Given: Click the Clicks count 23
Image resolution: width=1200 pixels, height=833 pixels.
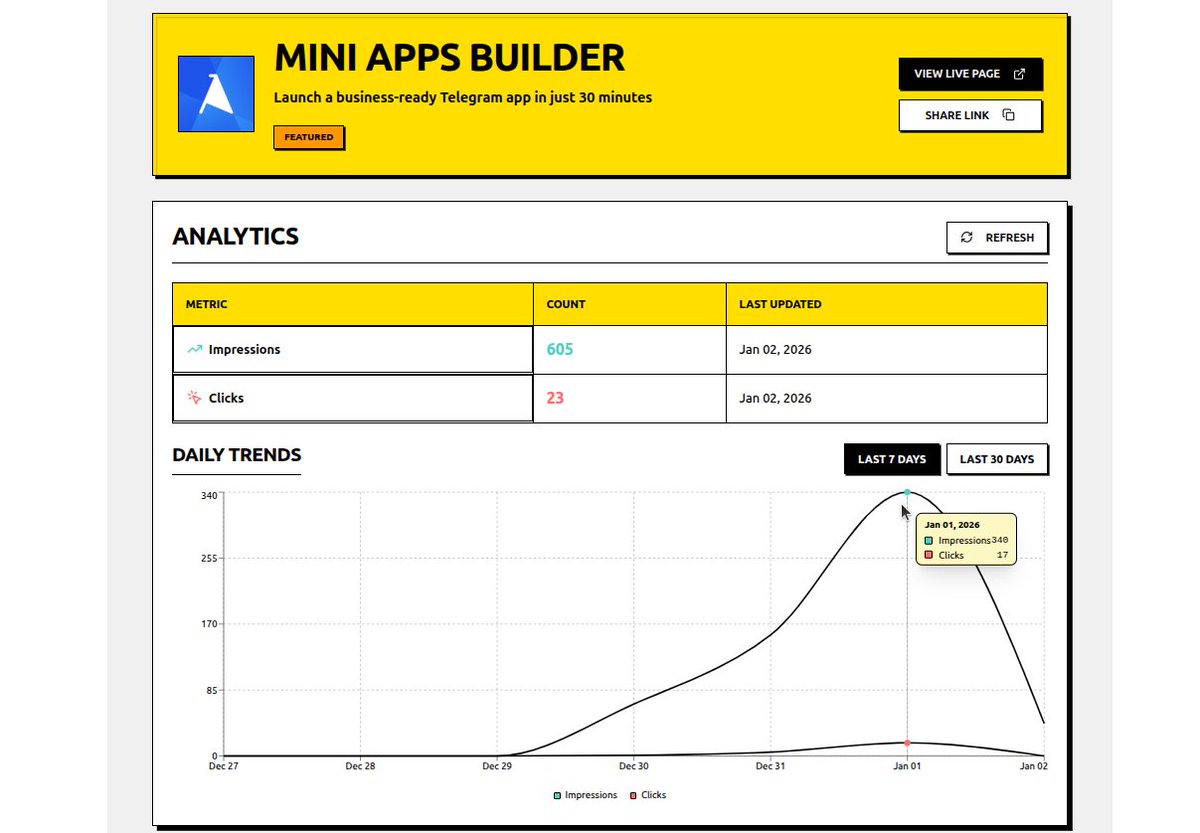Looking at the screenshot, I should 555,398.
